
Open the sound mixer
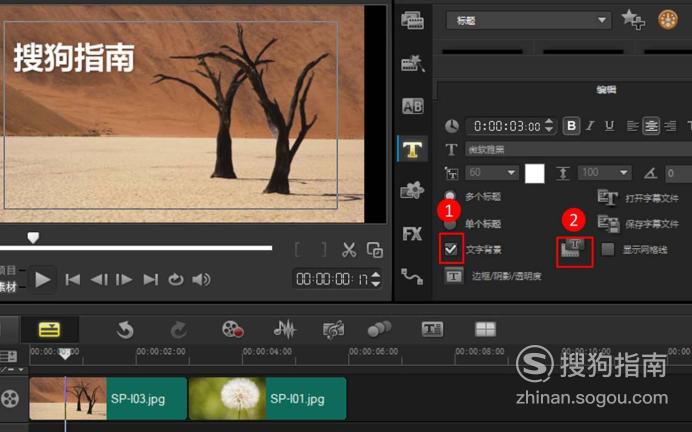click(x=285, y=329)
